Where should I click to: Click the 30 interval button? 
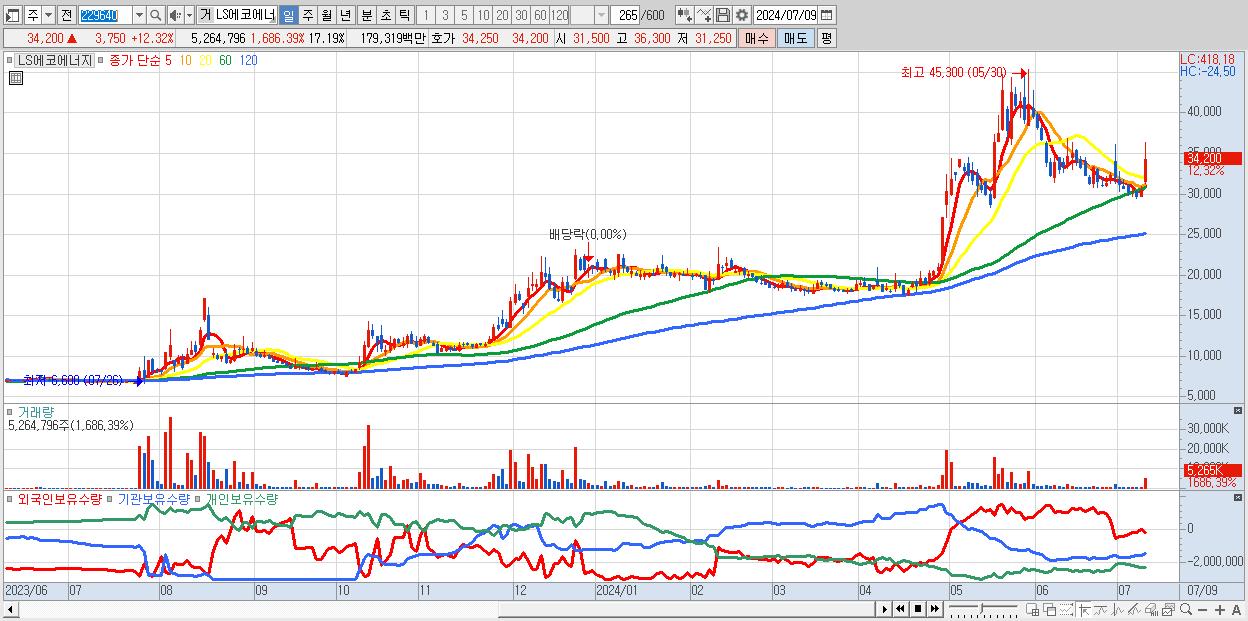point(521,15)
